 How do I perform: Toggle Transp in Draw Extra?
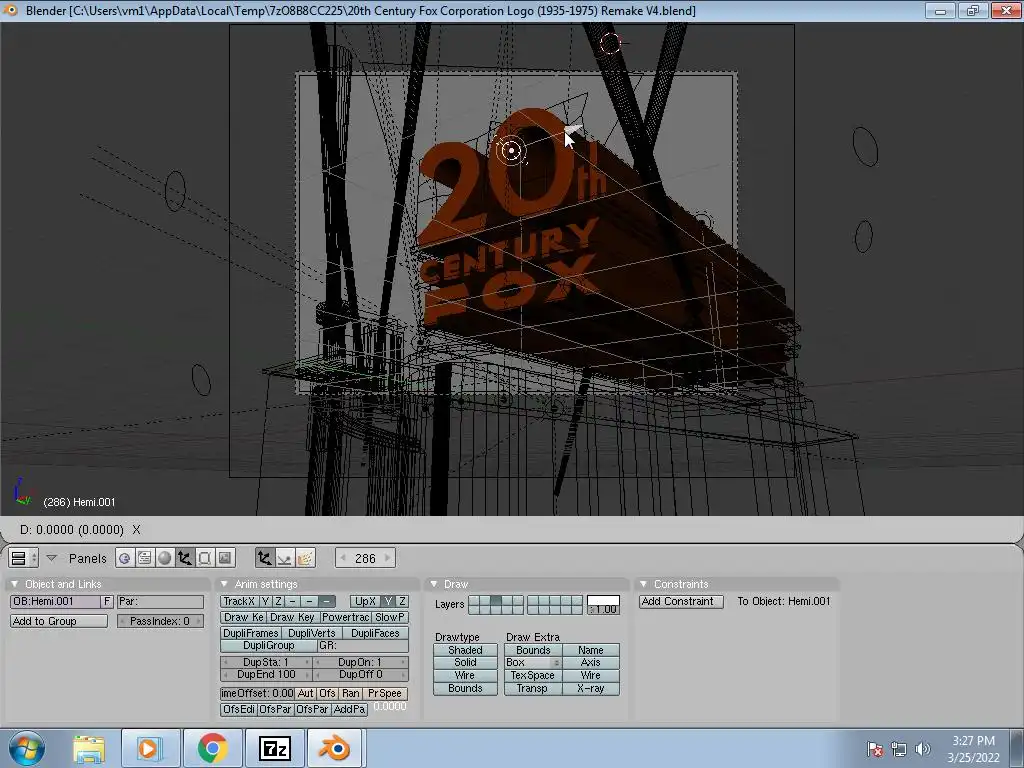532,688
